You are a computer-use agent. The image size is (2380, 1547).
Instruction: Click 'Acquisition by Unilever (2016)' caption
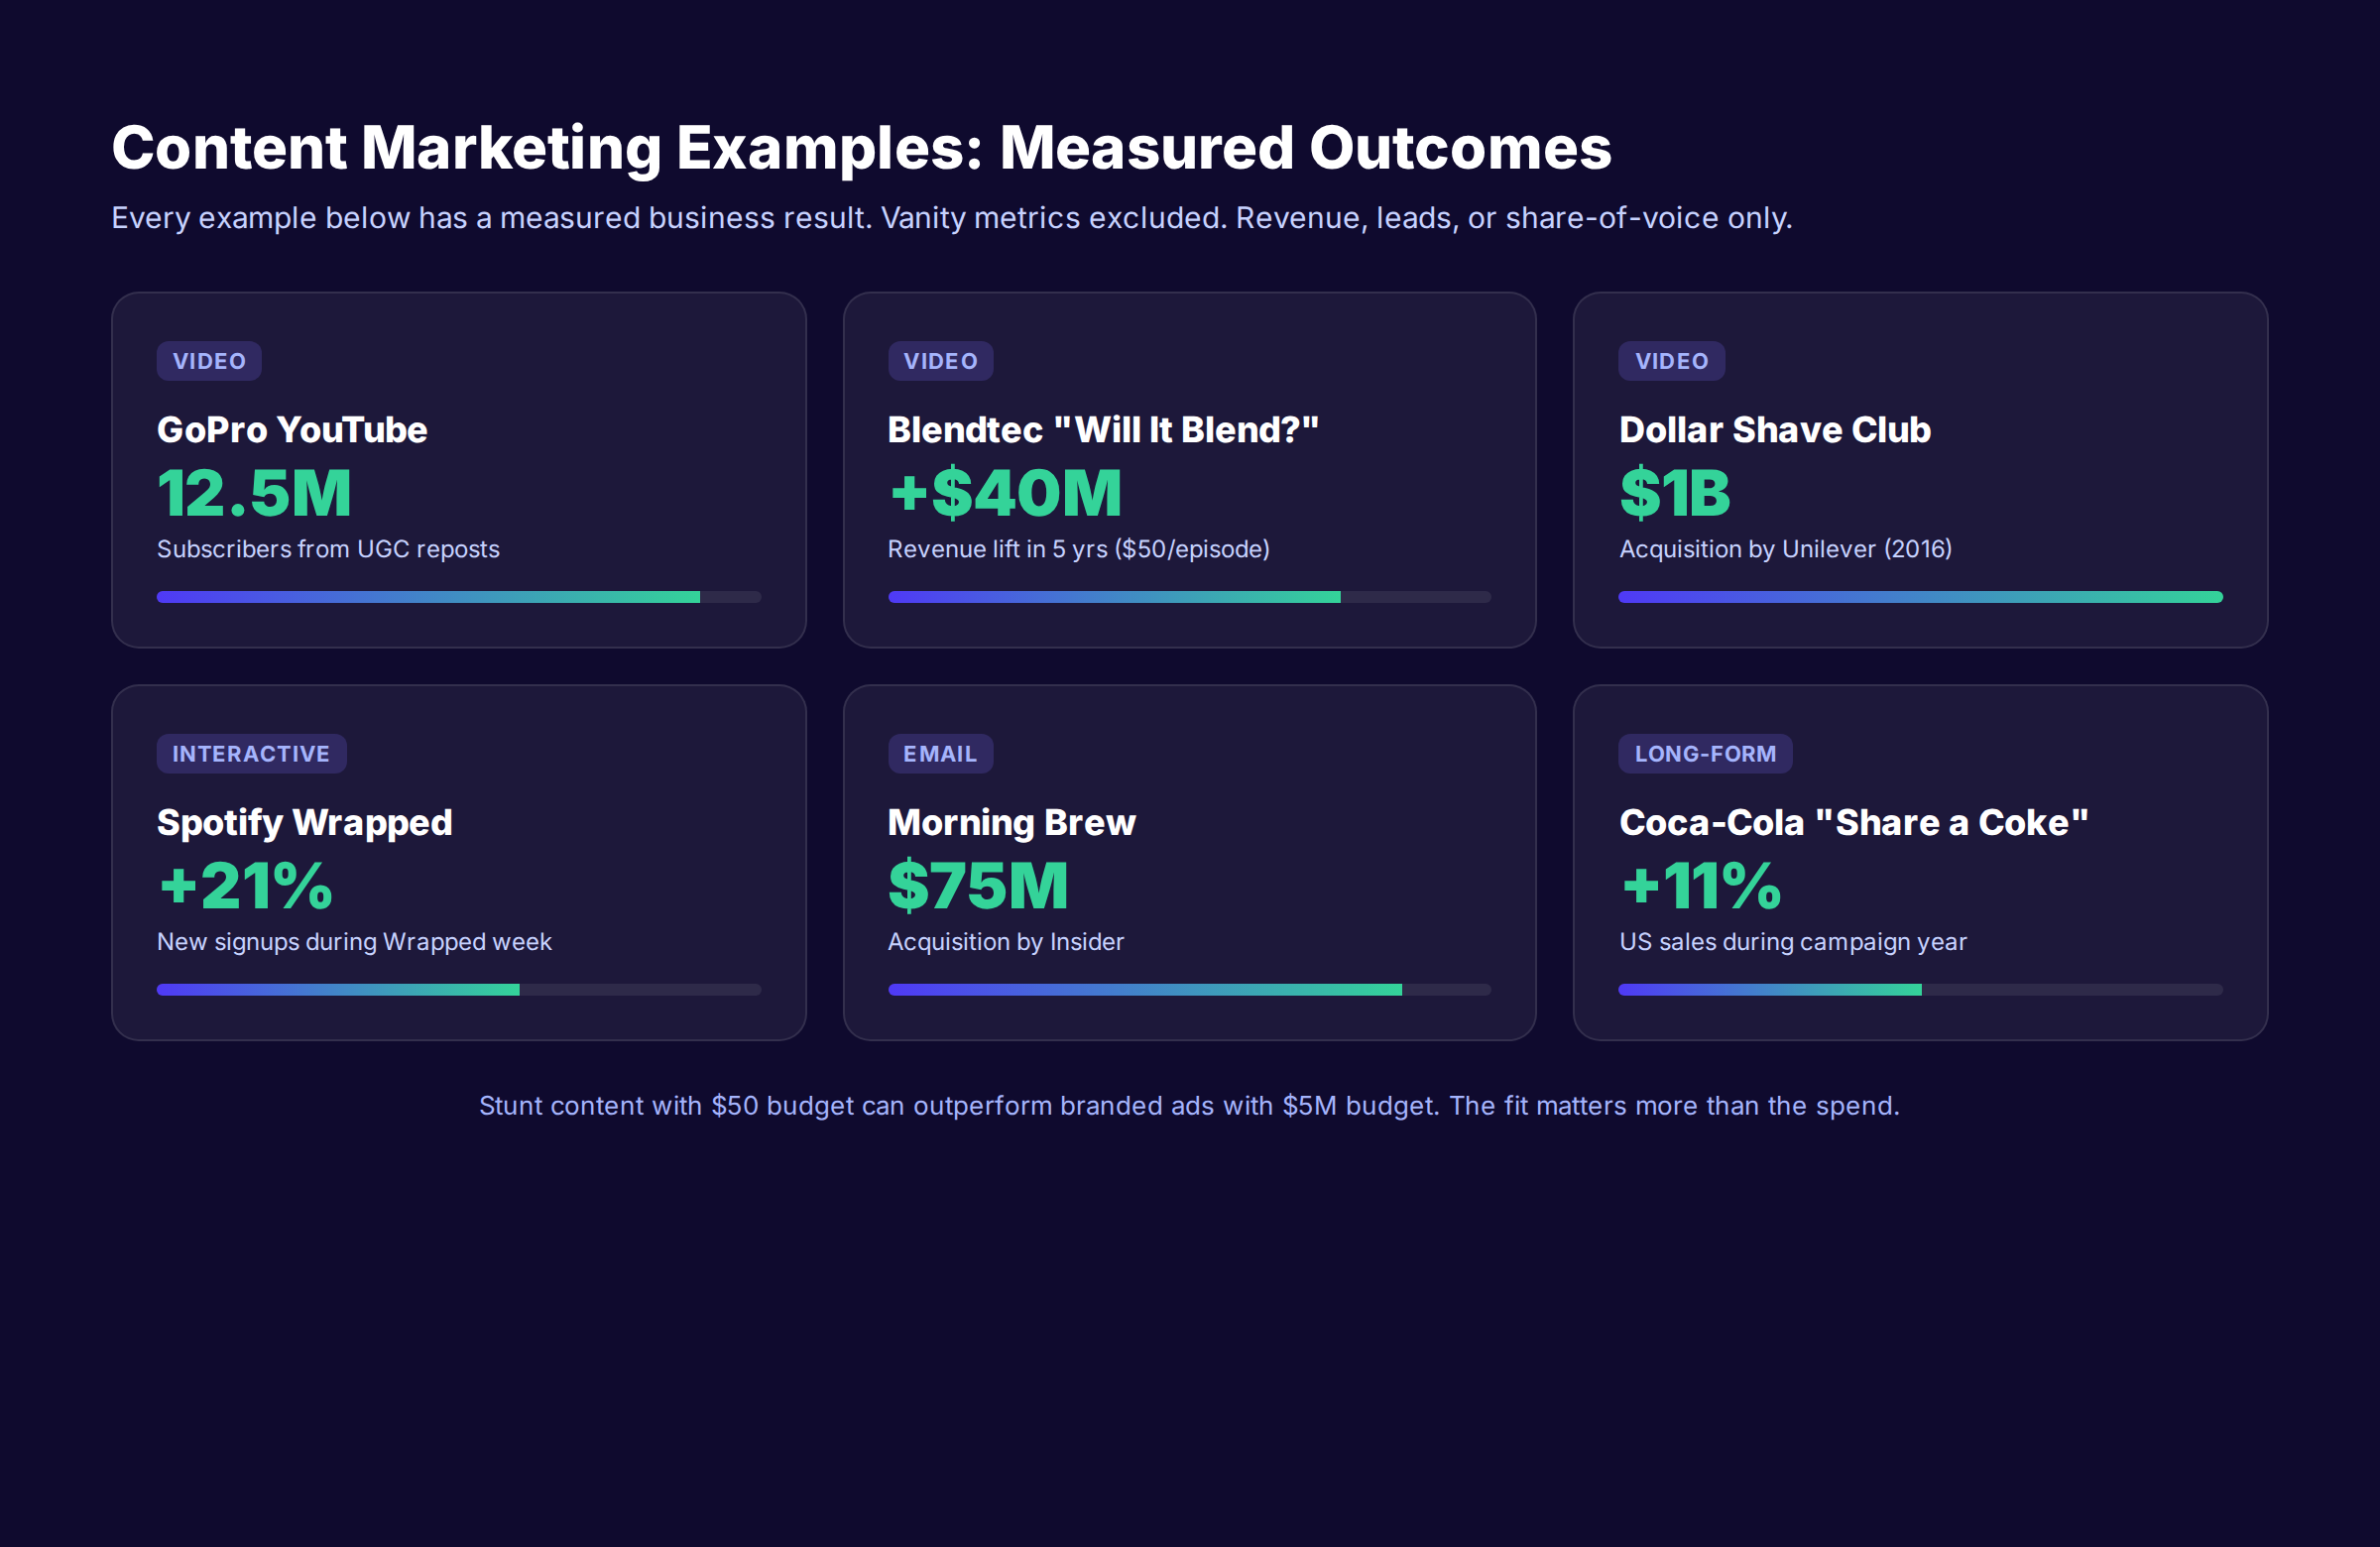1785,549
